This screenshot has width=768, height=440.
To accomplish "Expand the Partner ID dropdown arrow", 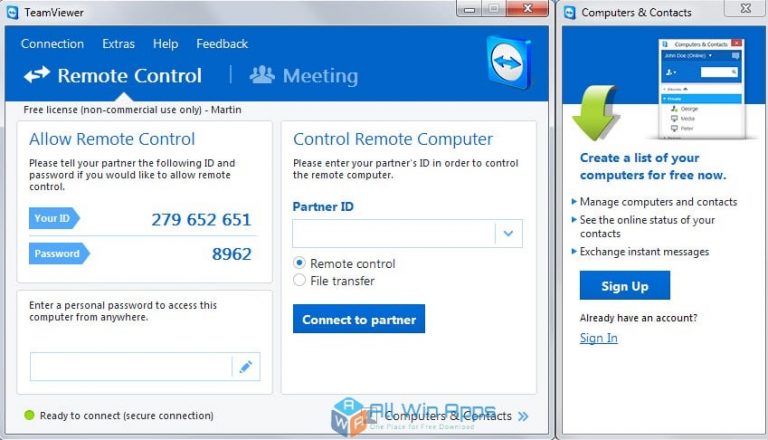I will coord(508,233).
